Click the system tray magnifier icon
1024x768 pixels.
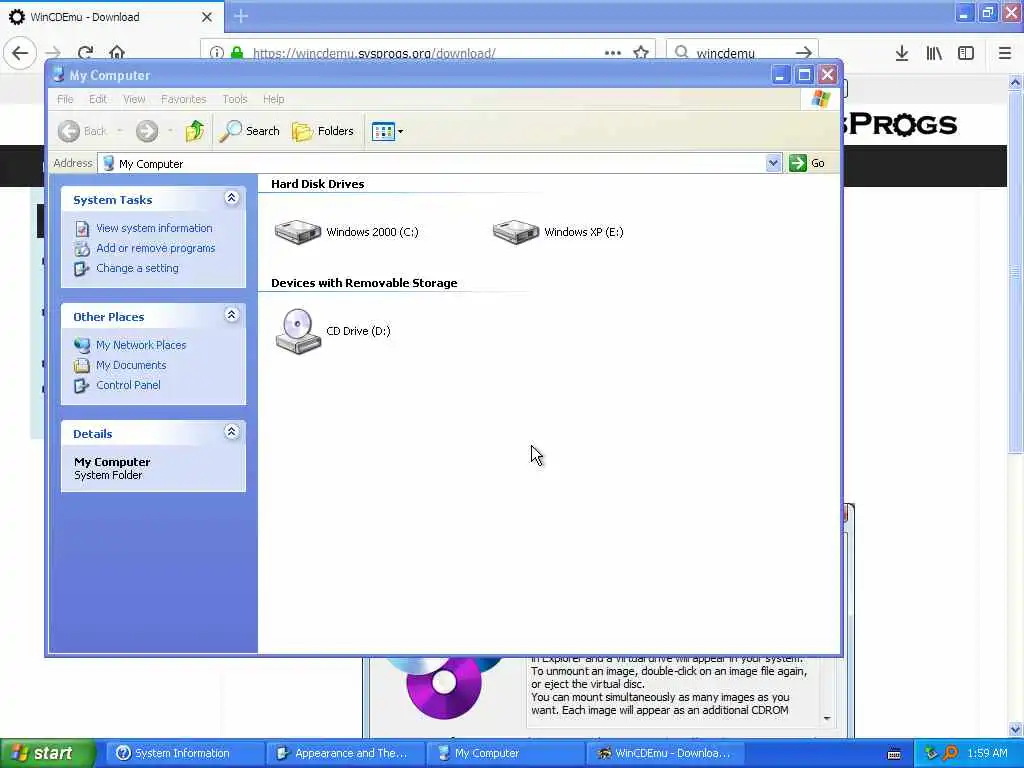pyautogui.click(x=950, y=754)
